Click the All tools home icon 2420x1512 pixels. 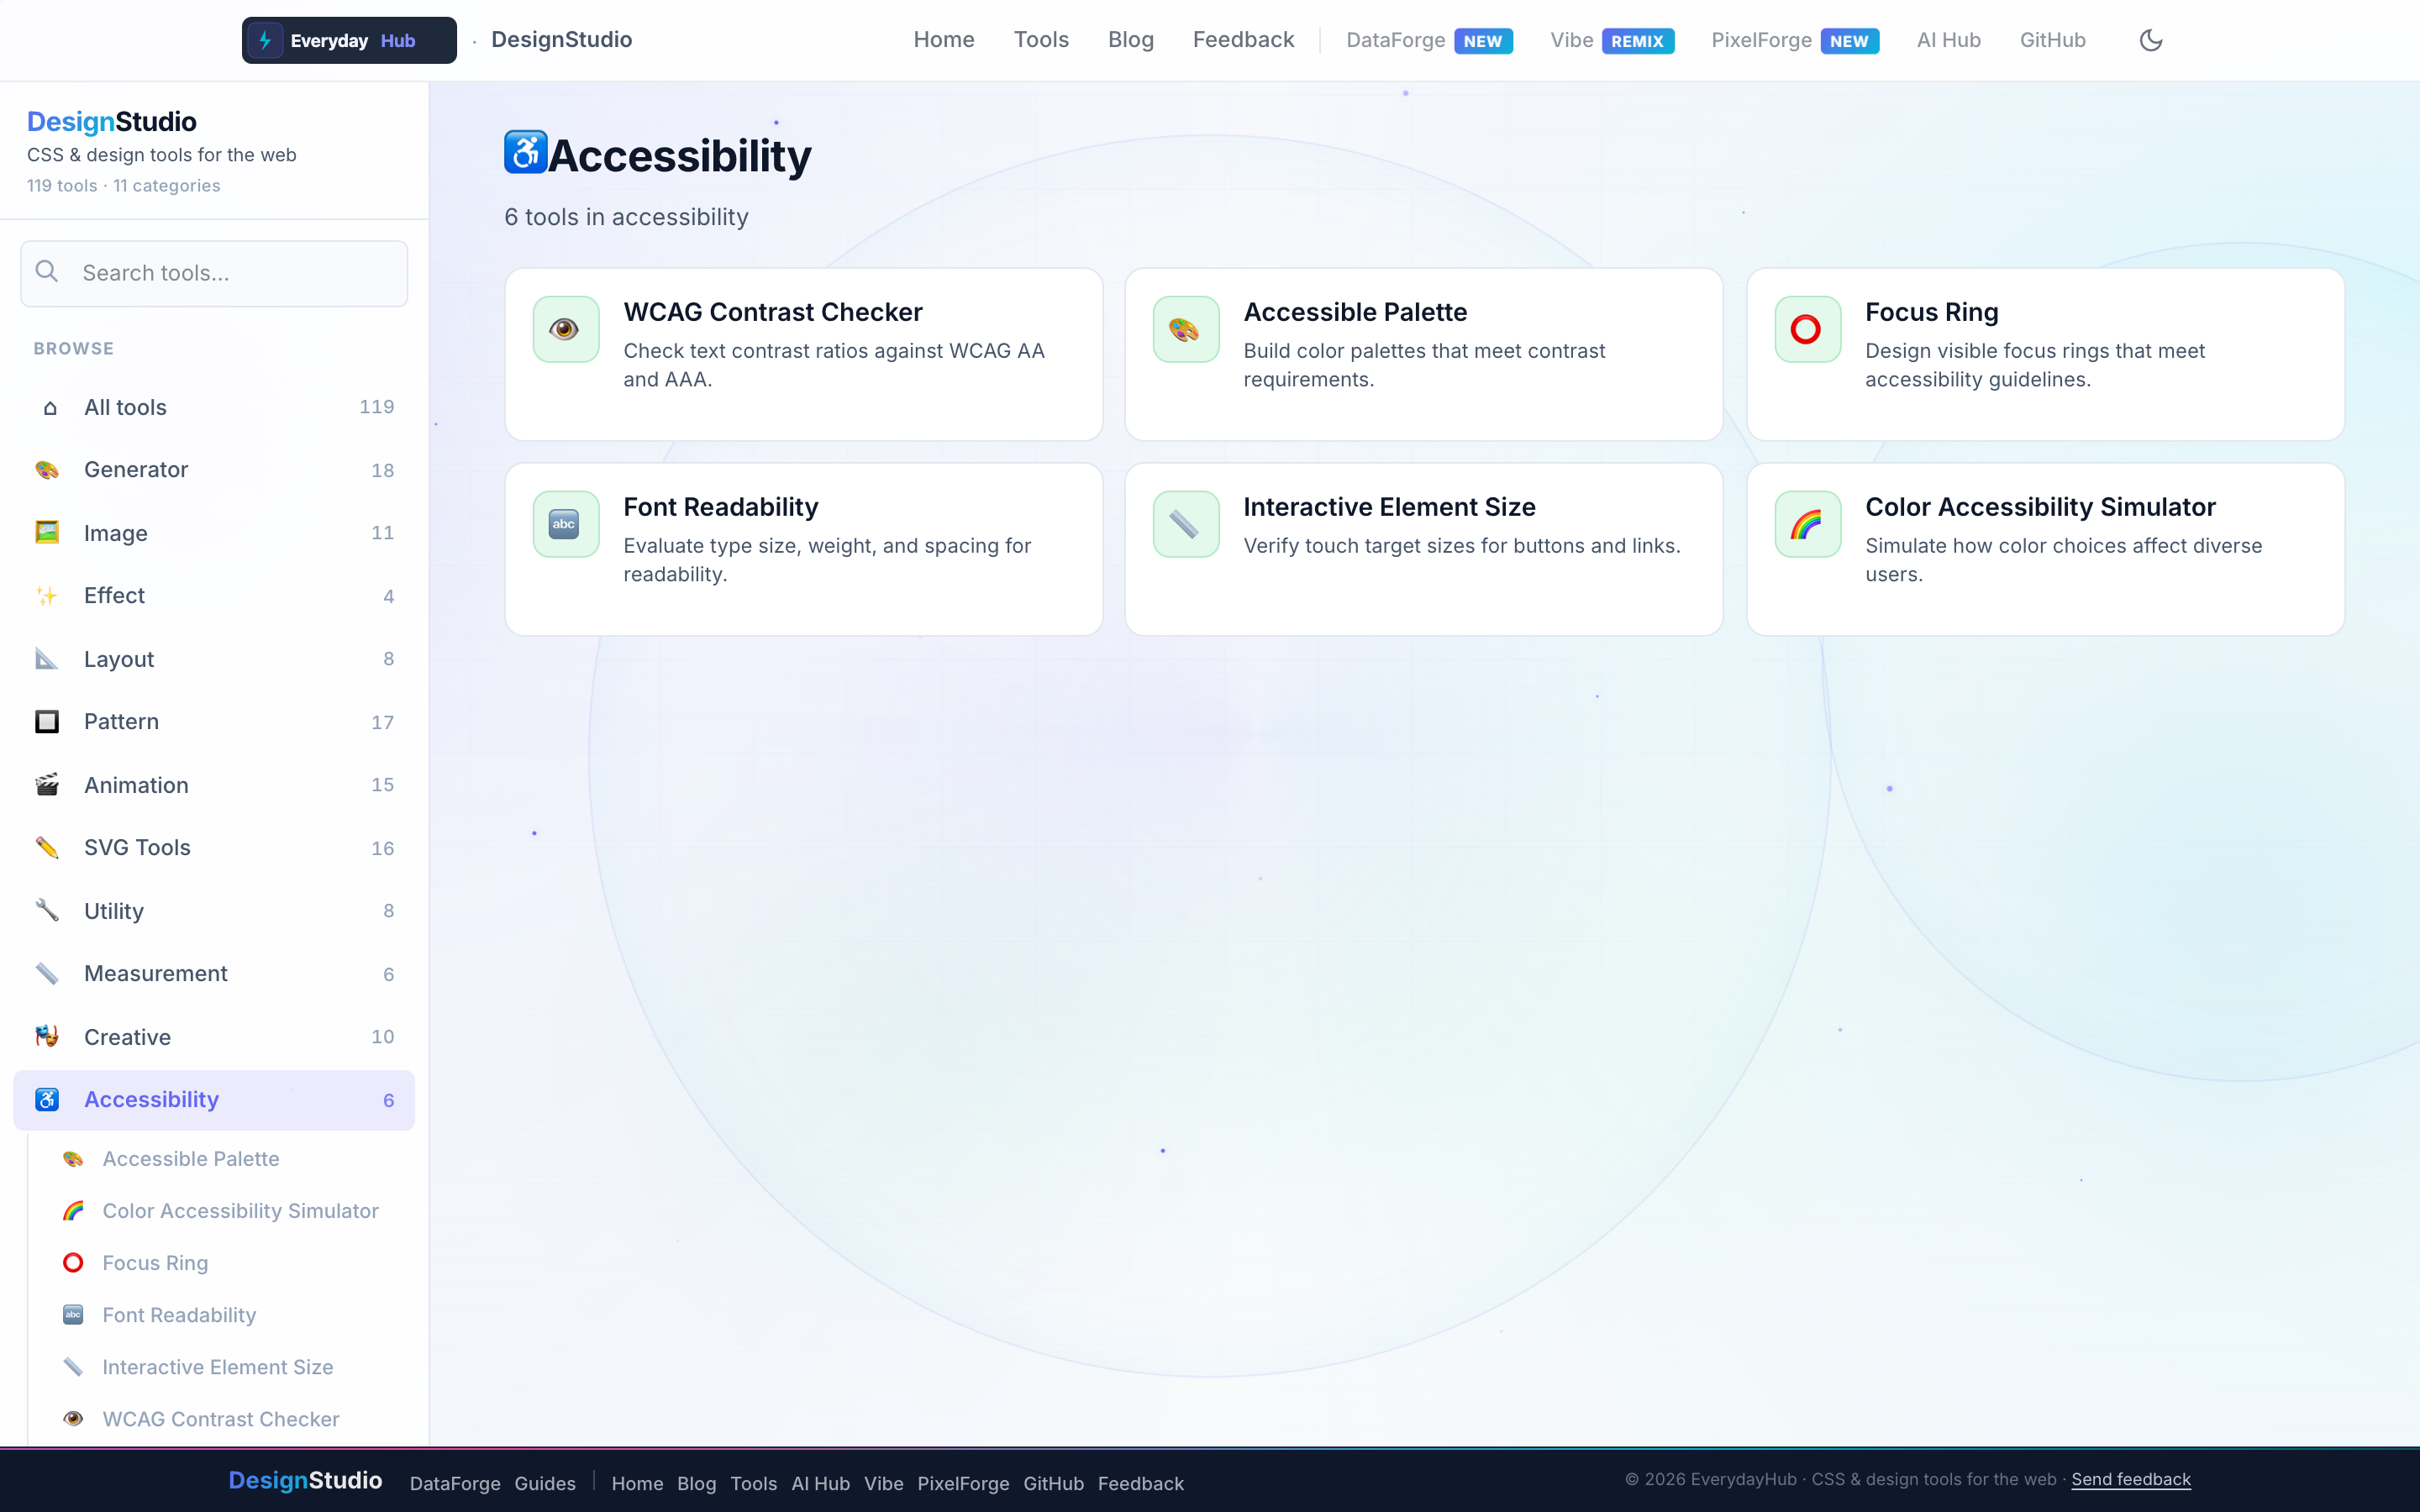point(50,408)
